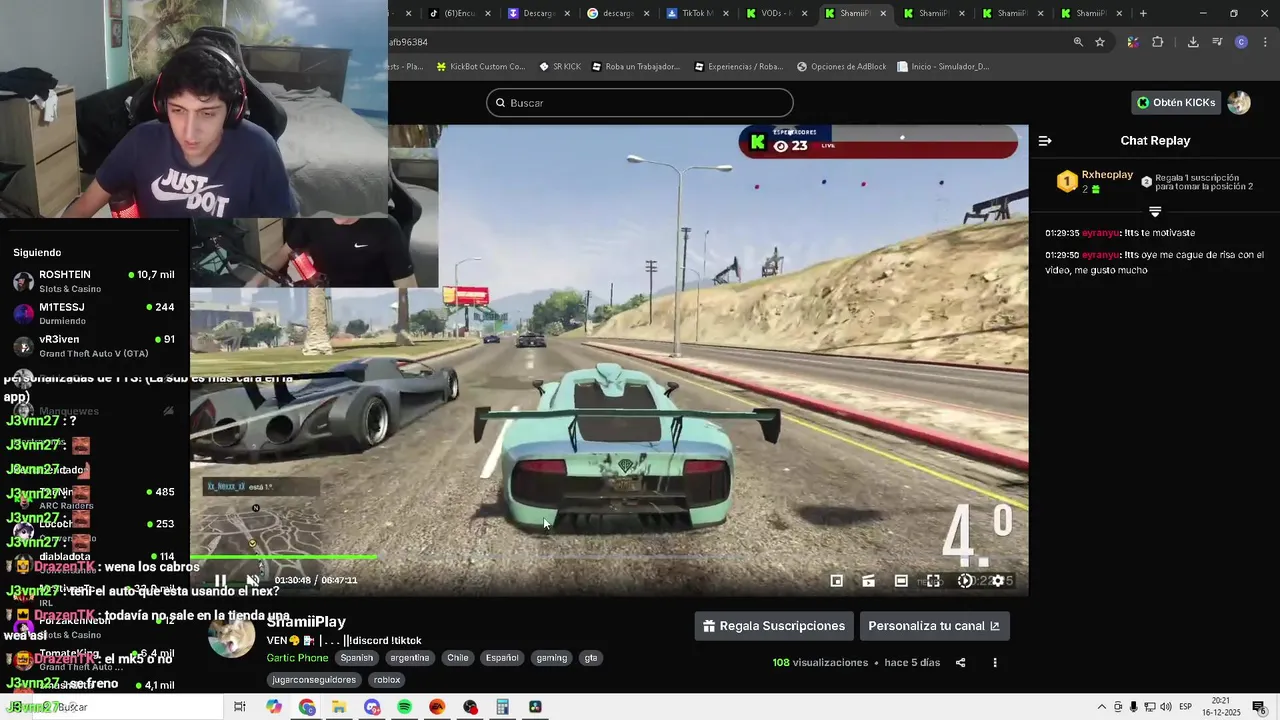Select the argentina tag
1280x720 pixels.
coord(410,658)
